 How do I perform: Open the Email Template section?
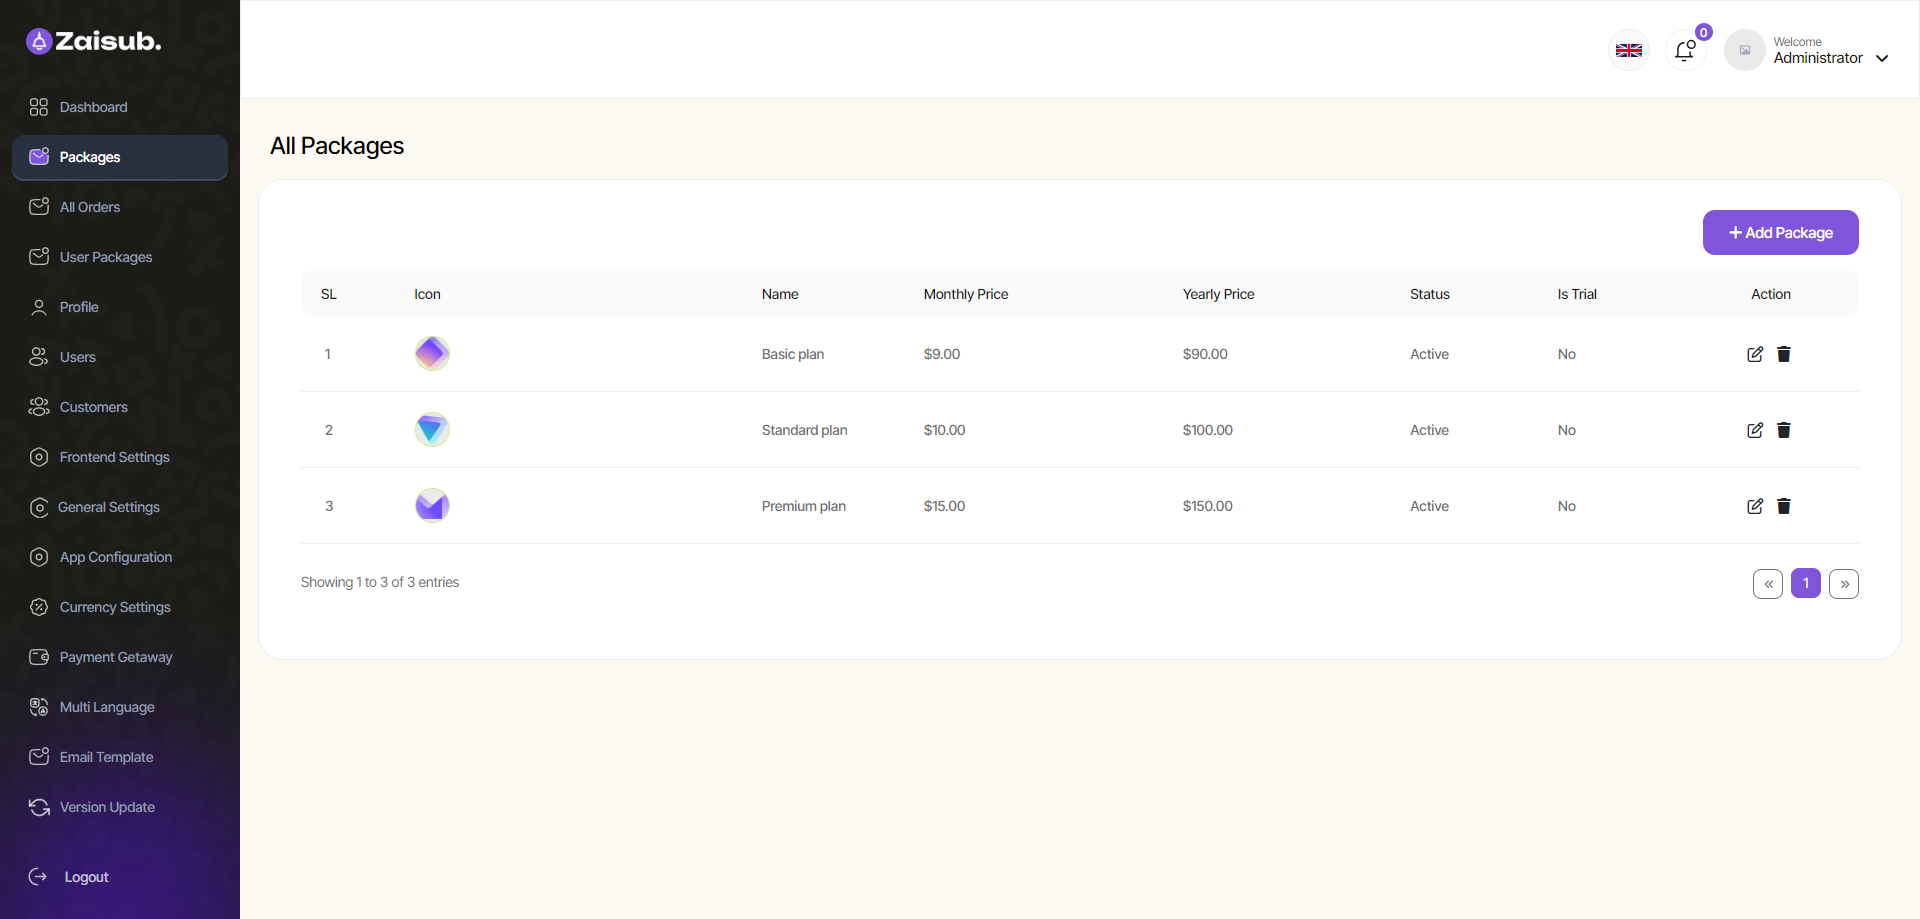click(106, 757)
